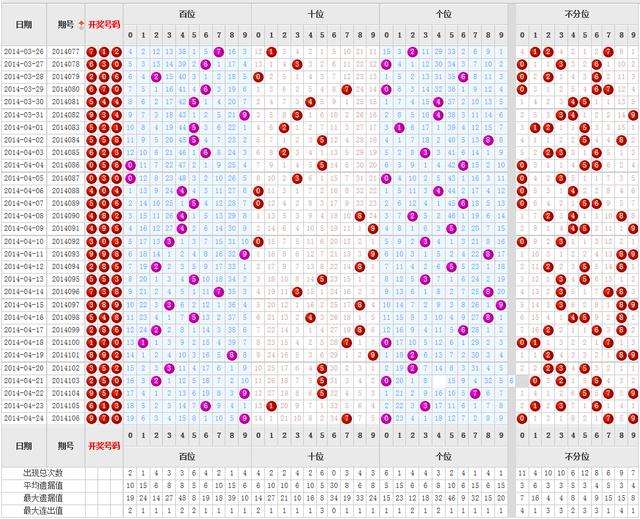Click issue number 2014094
The width and height of the screenshot is (640, 519).
66,266
